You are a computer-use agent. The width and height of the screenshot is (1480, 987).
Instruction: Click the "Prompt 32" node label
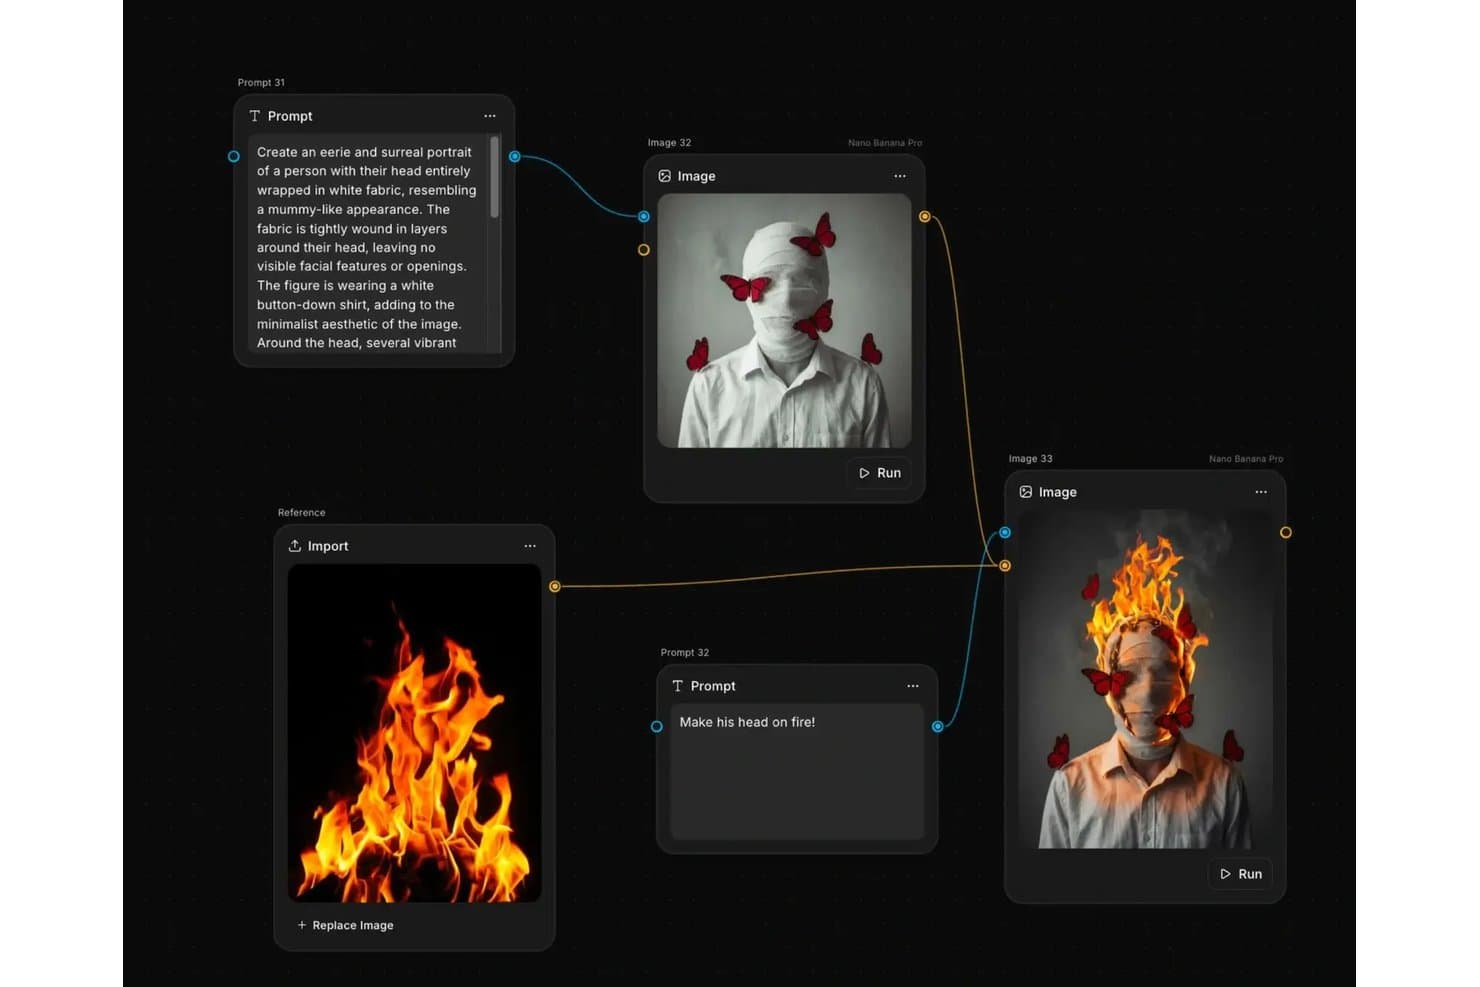(x=685, y=652)
